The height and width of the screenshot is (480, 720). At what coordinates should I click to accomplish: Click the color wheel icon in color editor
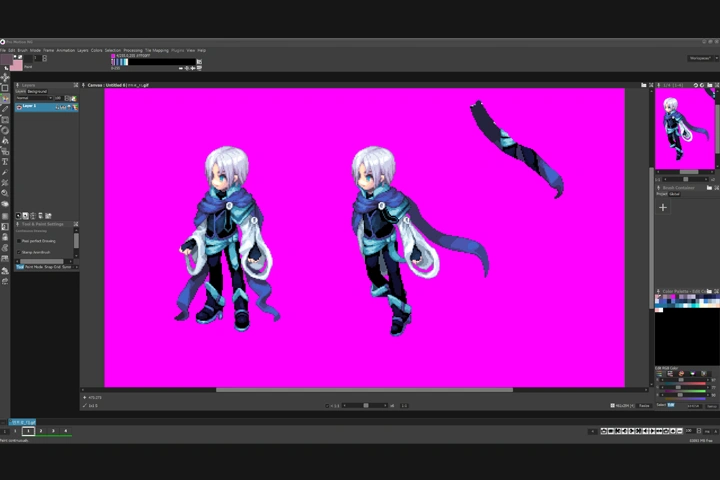(x=681, y=373)
